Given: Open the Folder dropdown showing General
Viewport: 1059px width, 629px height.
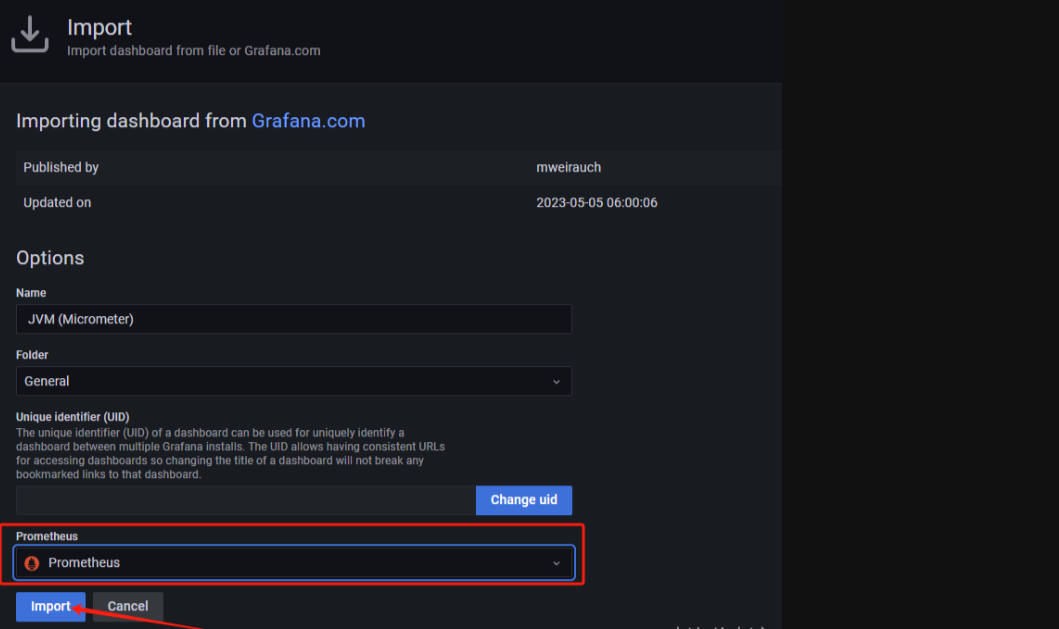Looking at the screenshot, I should point(294,381).
